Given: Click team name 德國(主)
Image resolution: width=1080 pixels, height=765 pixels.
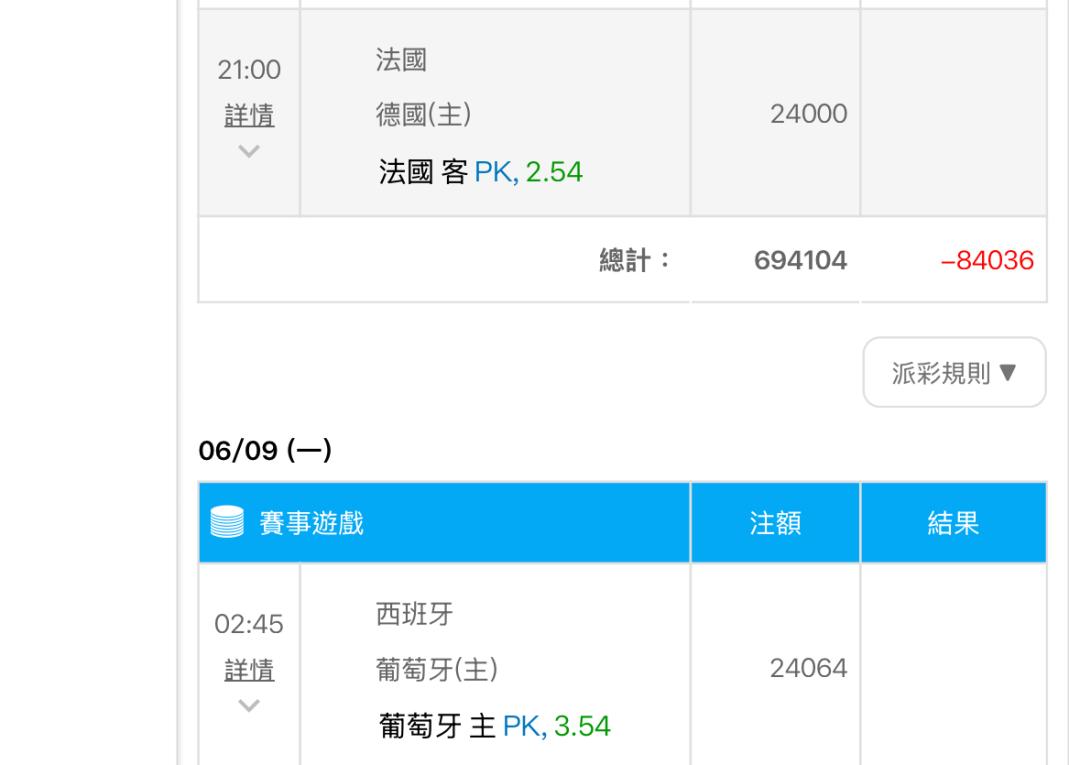Looking at the screenshot, I should coord(424,114).
